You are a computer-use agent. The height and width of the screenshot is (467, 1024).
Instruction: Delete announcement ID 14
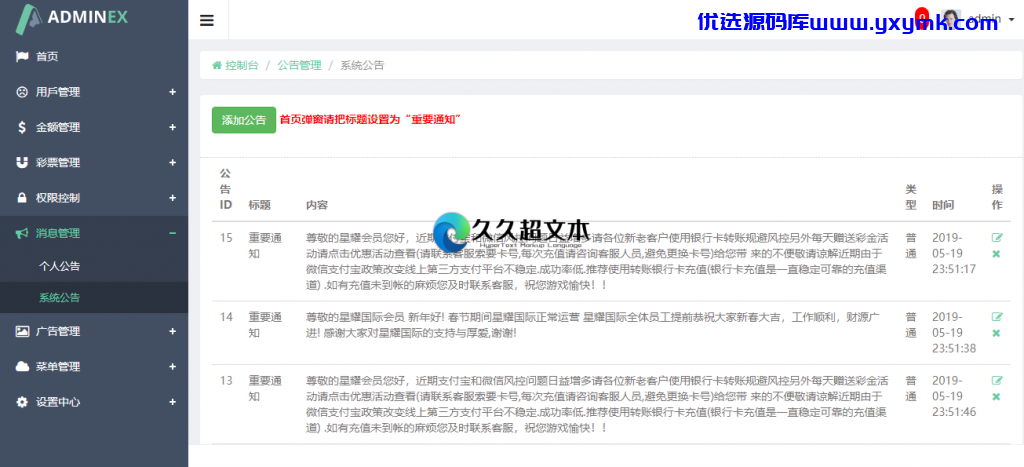tap(996, 333)
